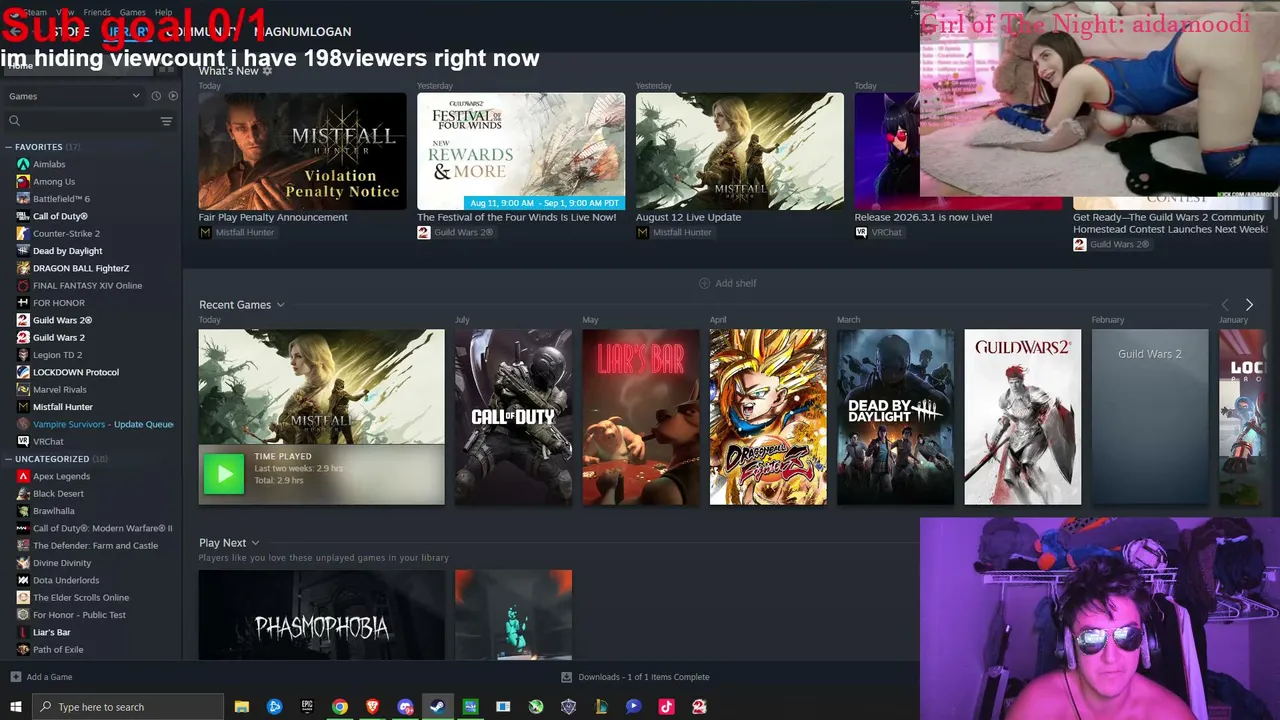Open the Games menu

coord(133,12)
